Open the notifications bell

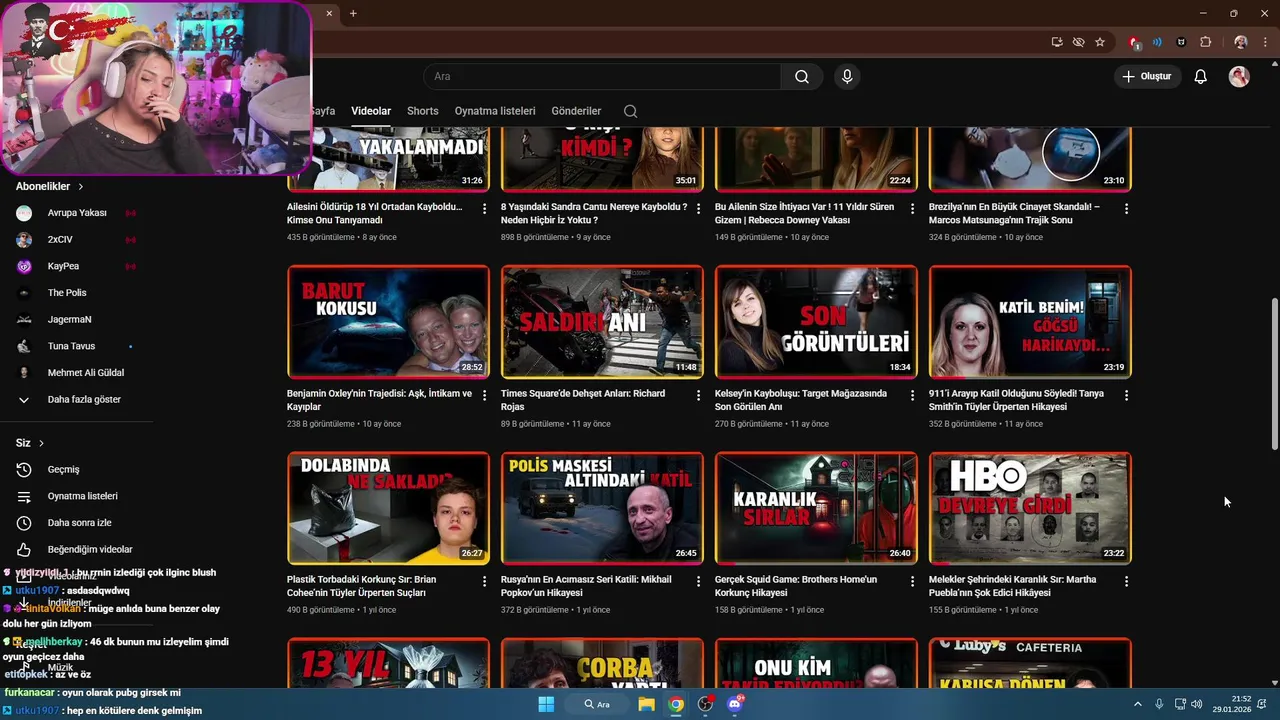[1201, 77]
